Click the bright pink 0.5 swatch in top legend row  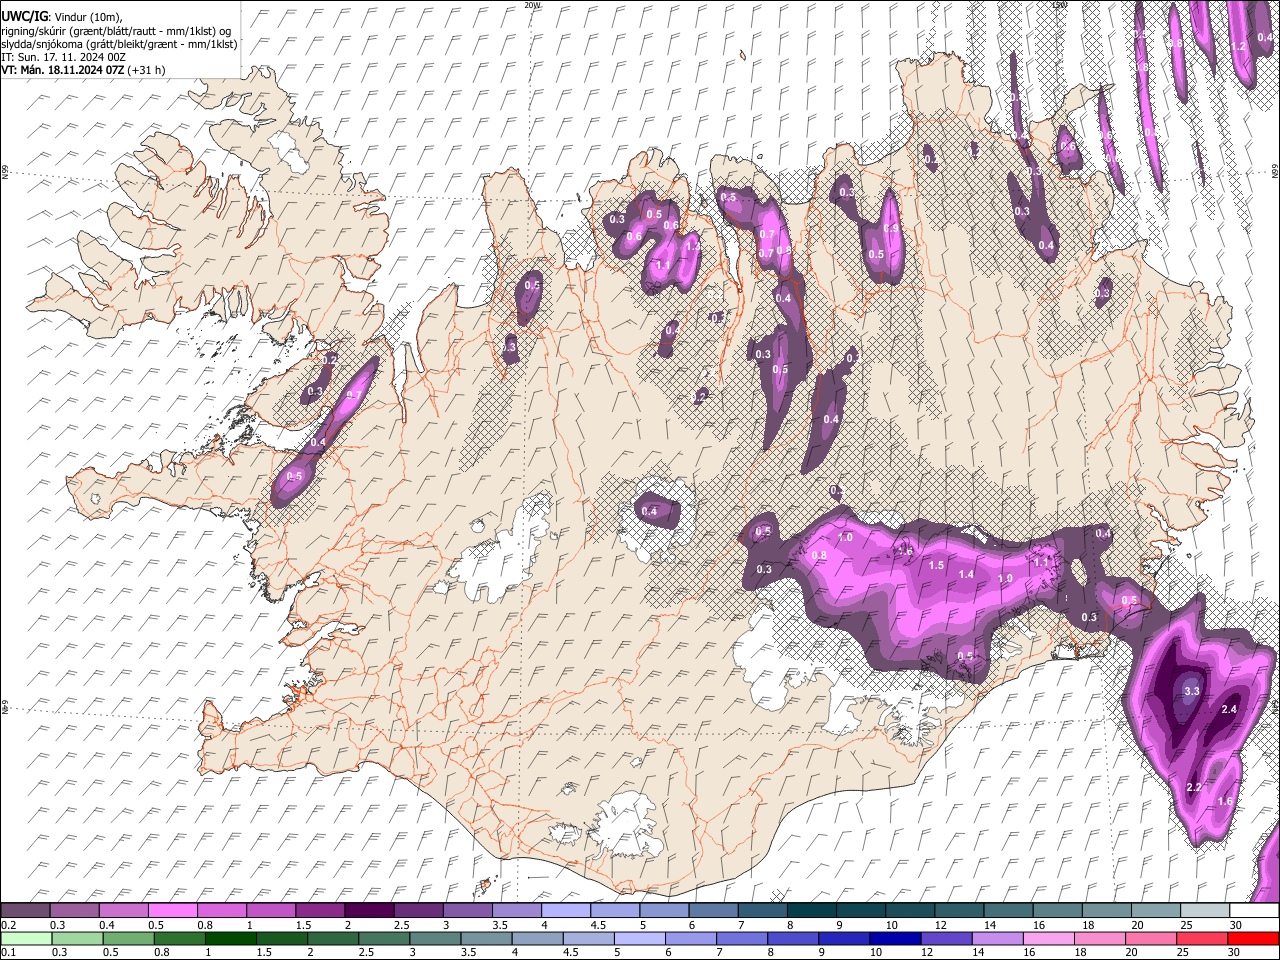[x=172, y=910]
